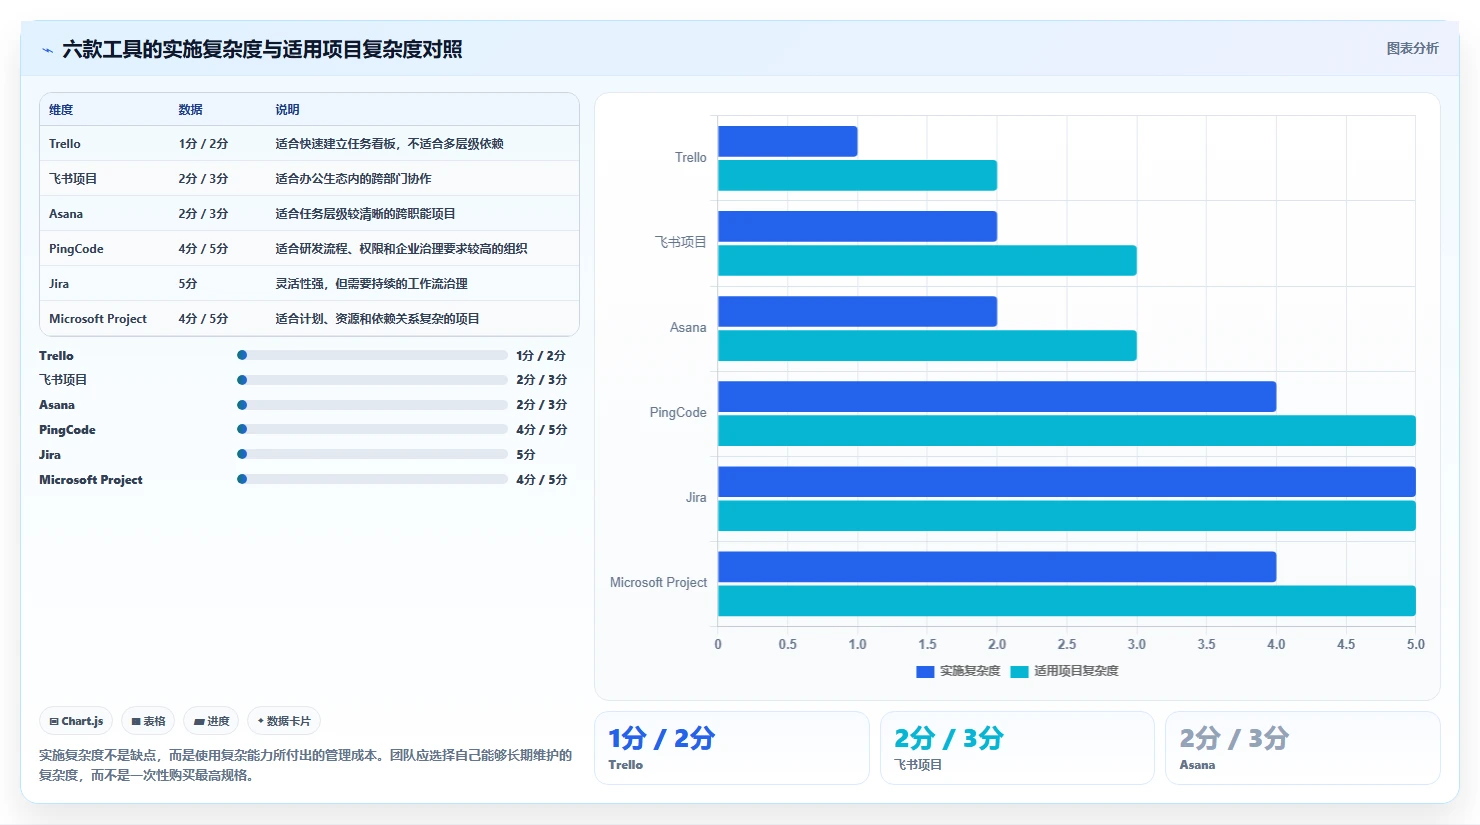
Task: Click the Microsoft Project cyan bar
Action: [1067, 600]
